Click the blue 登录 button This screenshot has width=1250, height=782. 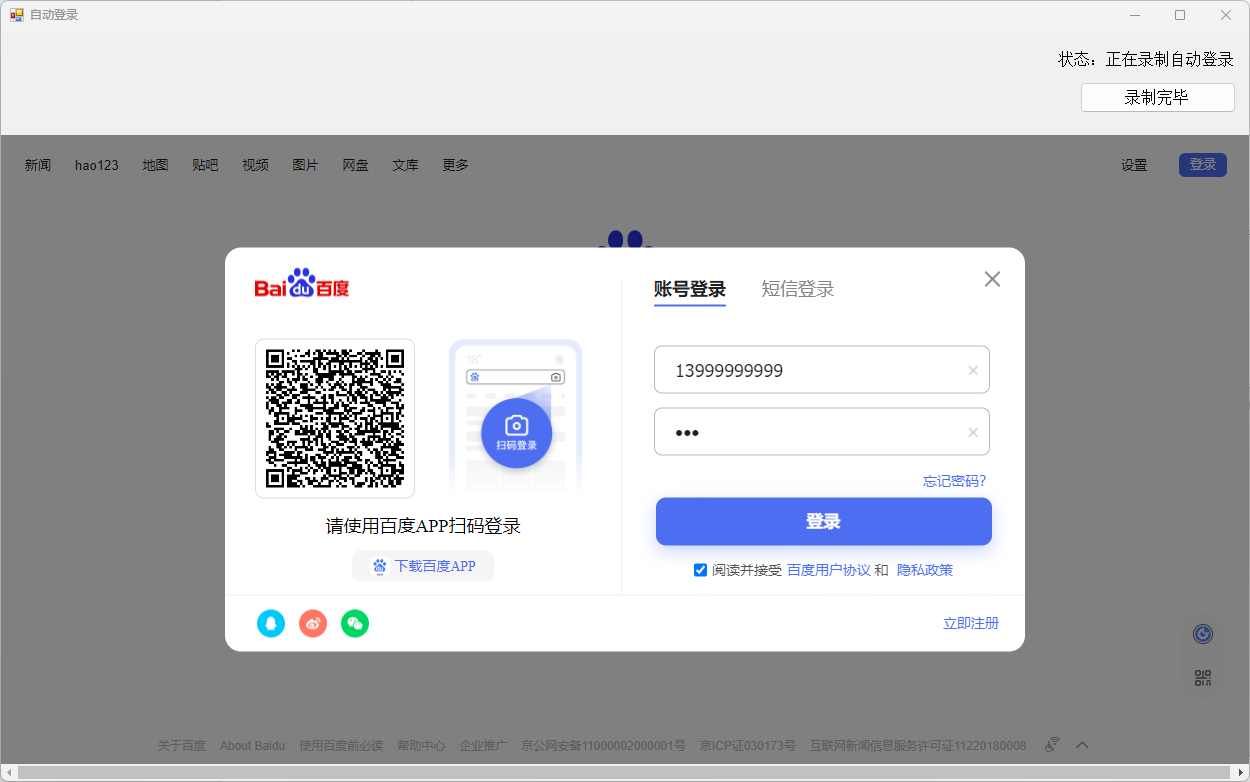click(824, 522)
